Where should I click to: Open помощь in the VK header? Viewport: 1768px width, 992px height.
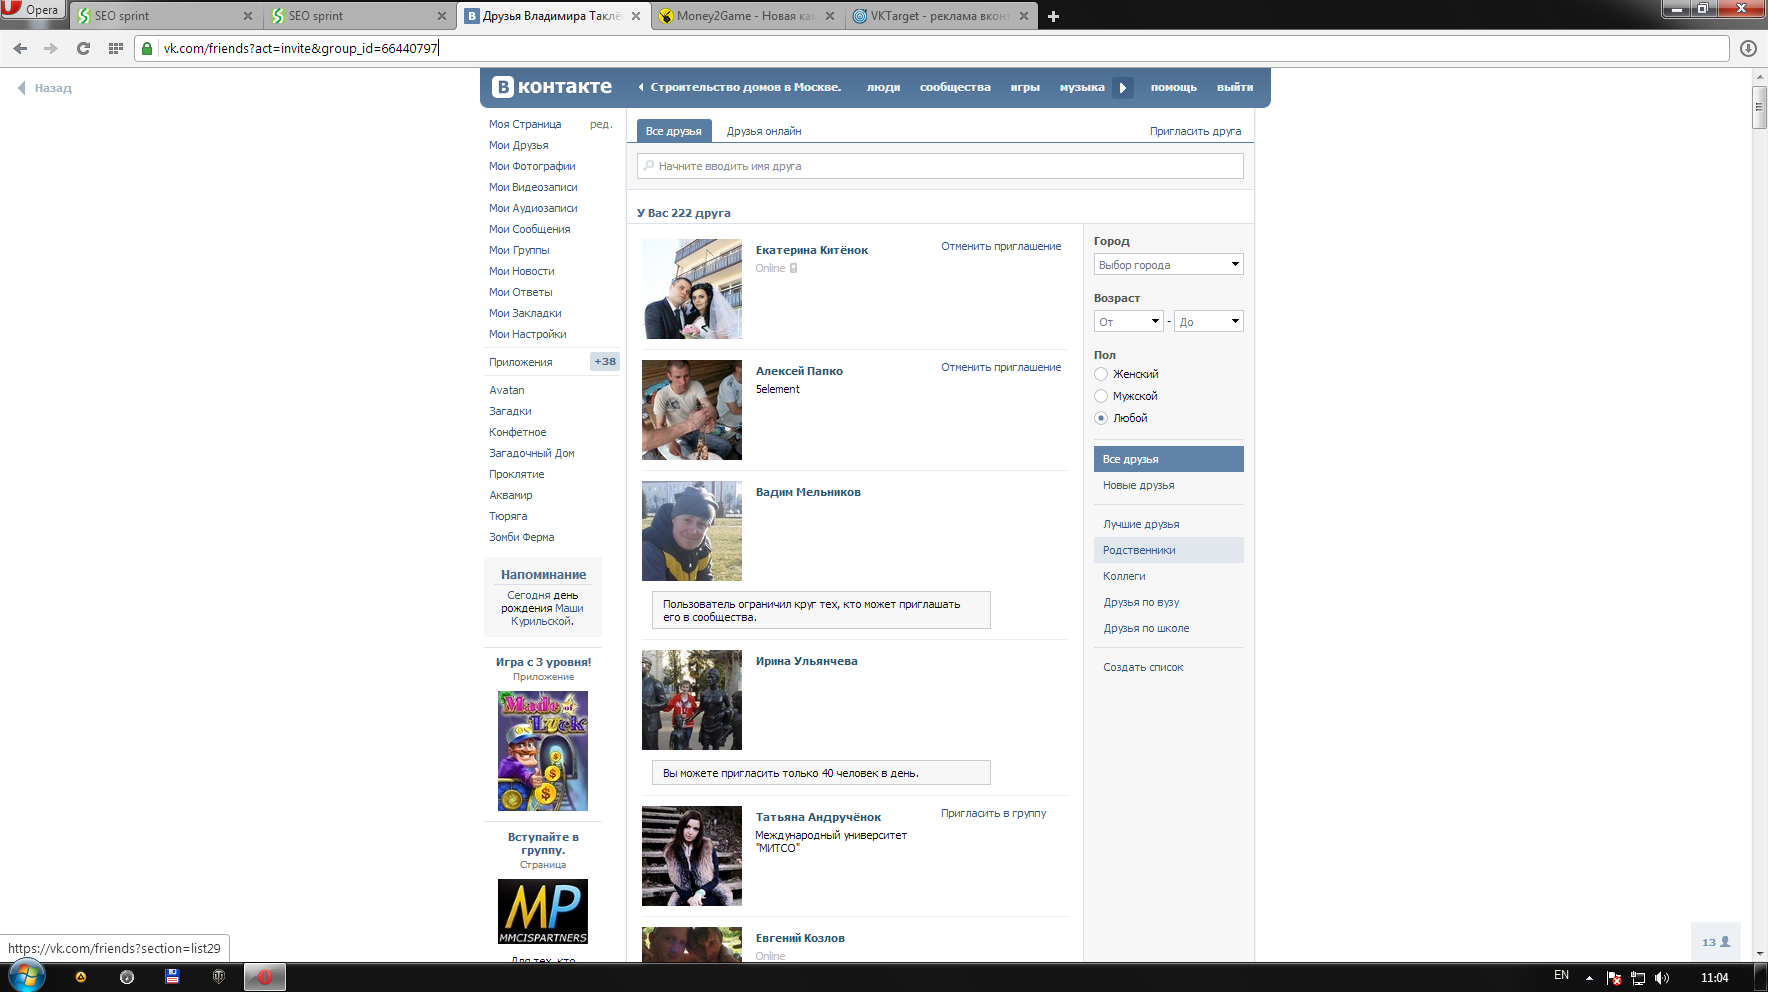(x=1173, y=87)
